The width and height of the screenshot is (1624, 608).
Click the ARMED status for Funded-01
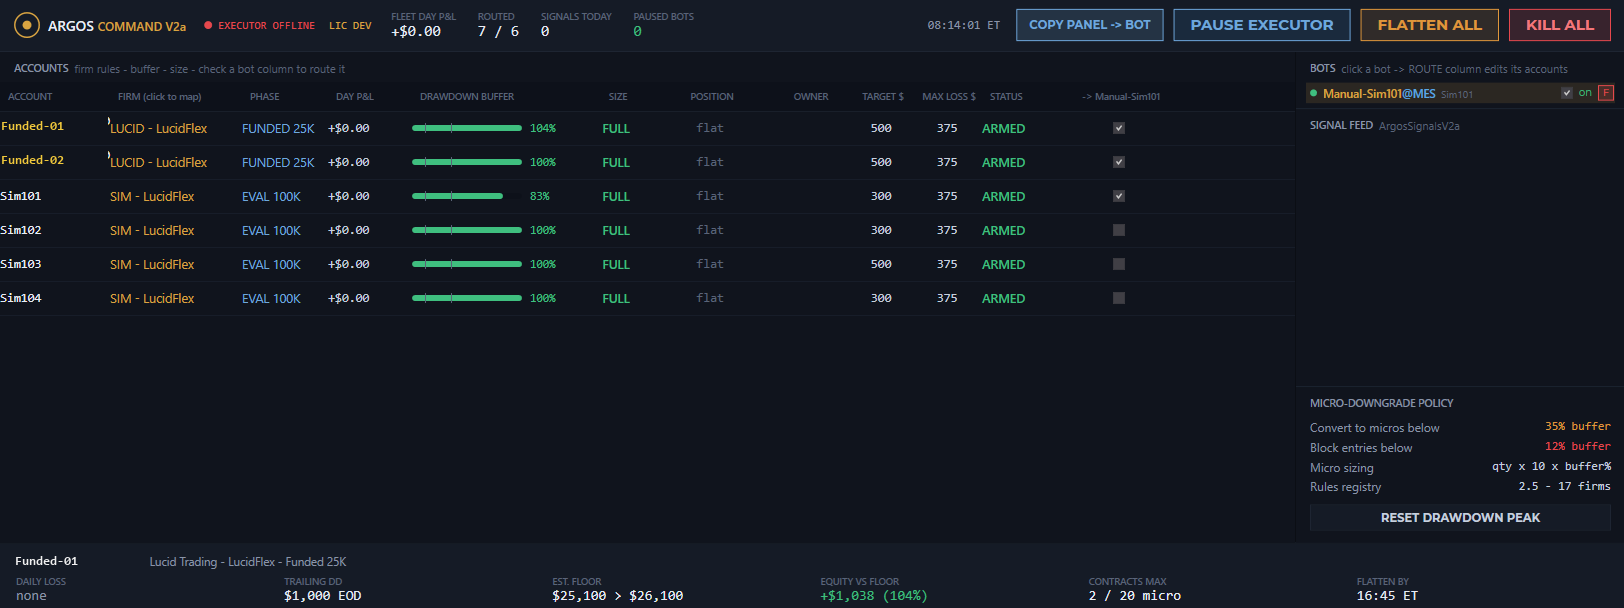pos(1003,129)
